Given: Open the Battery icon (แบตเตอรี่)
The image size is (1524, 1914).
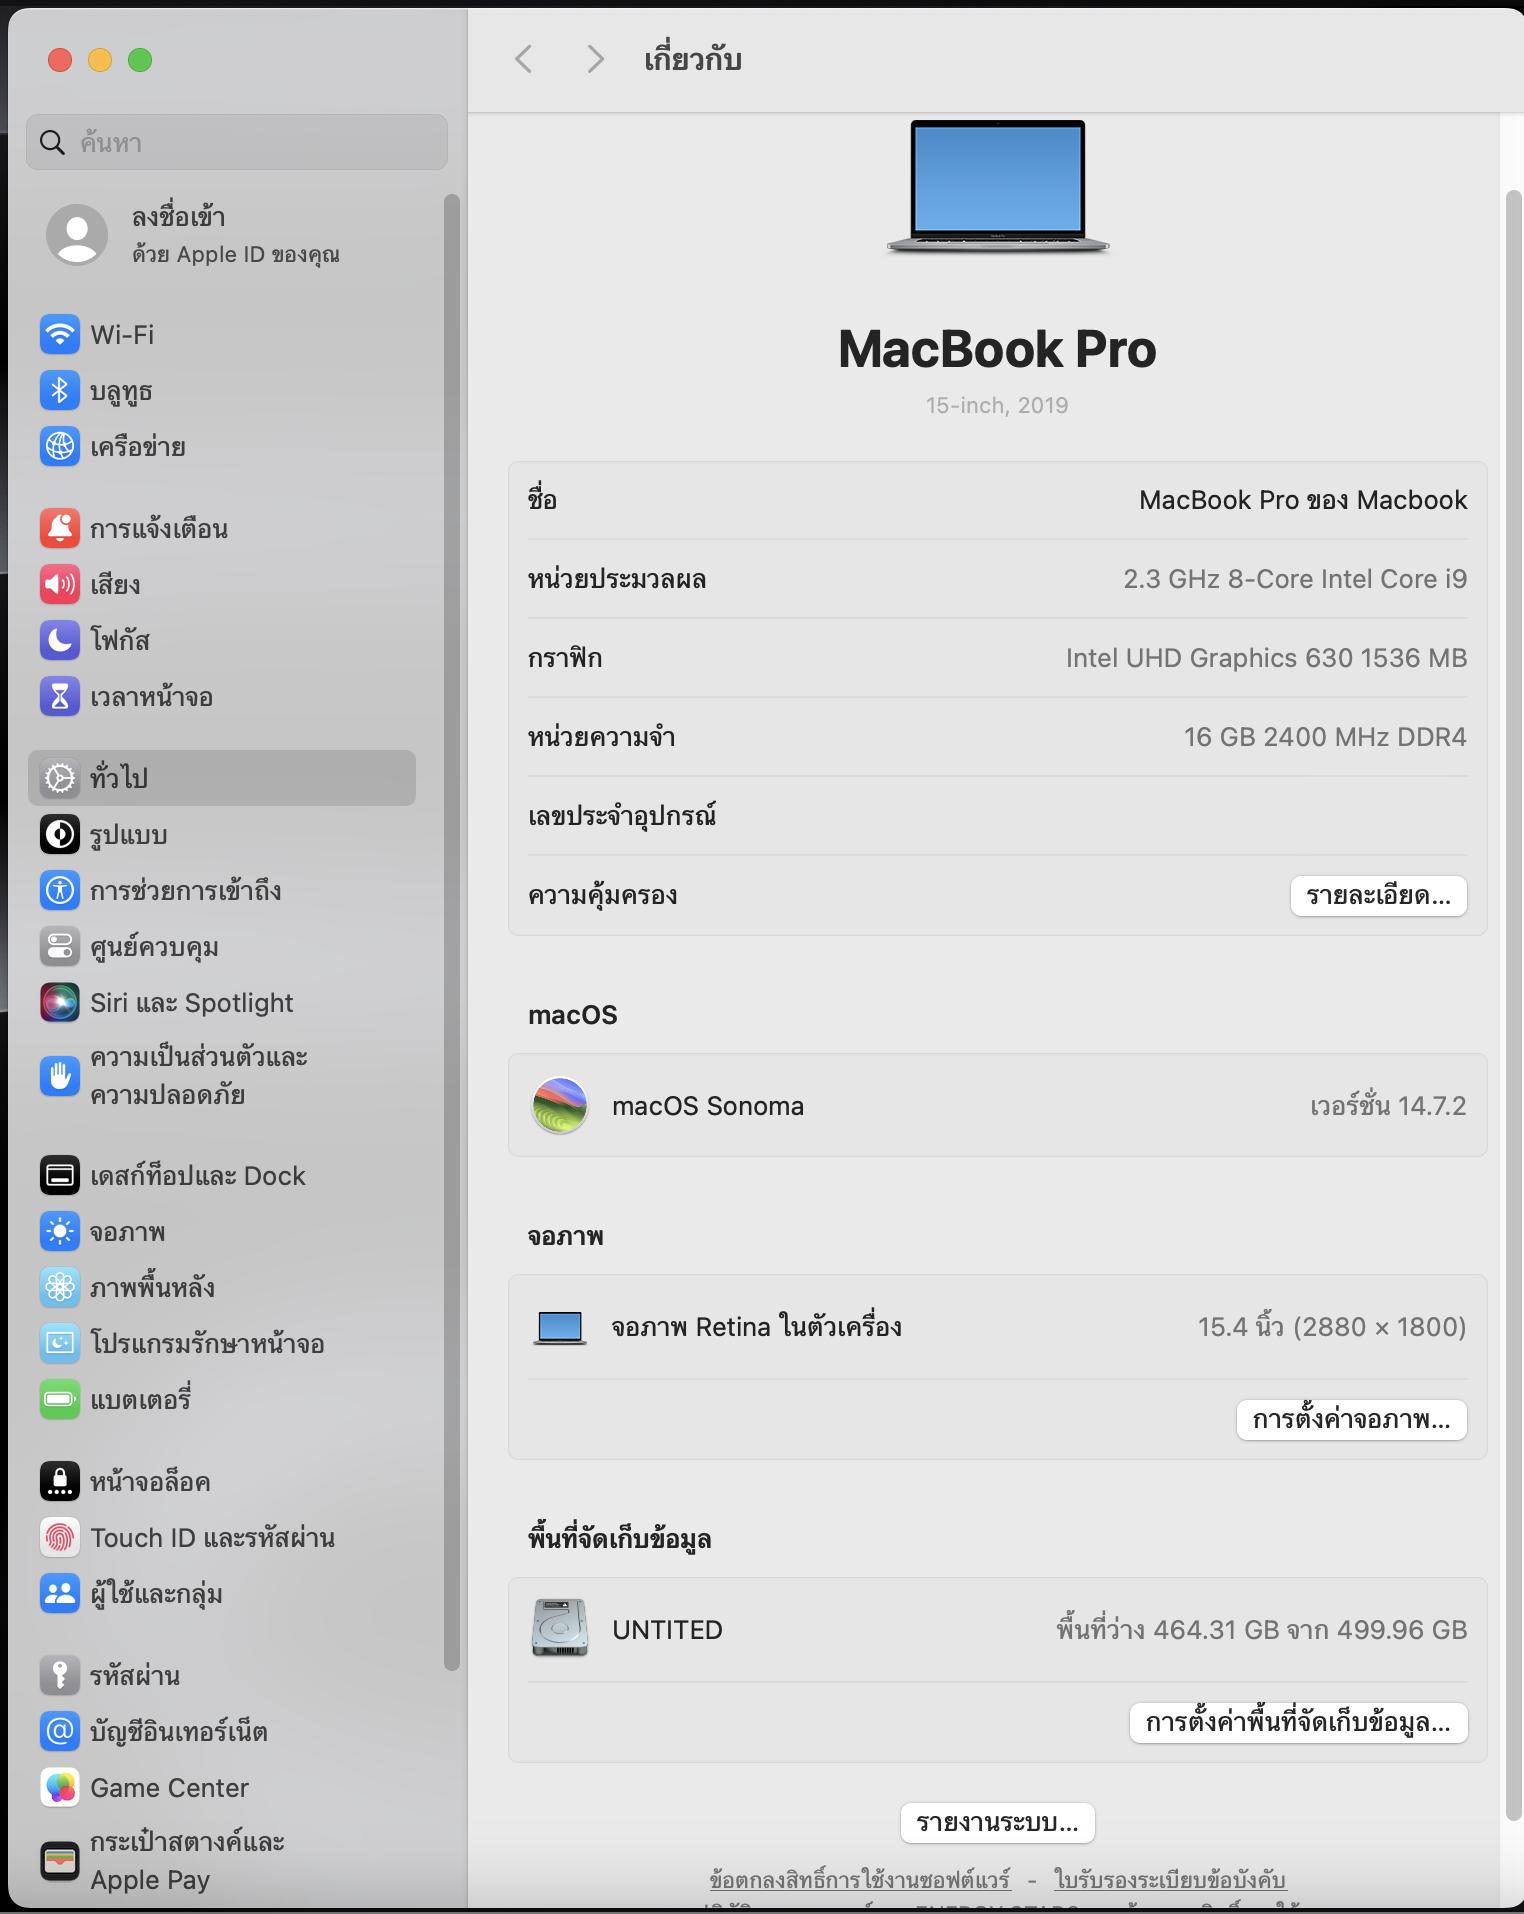Looking at the screenshot, I should point(60,1399).
